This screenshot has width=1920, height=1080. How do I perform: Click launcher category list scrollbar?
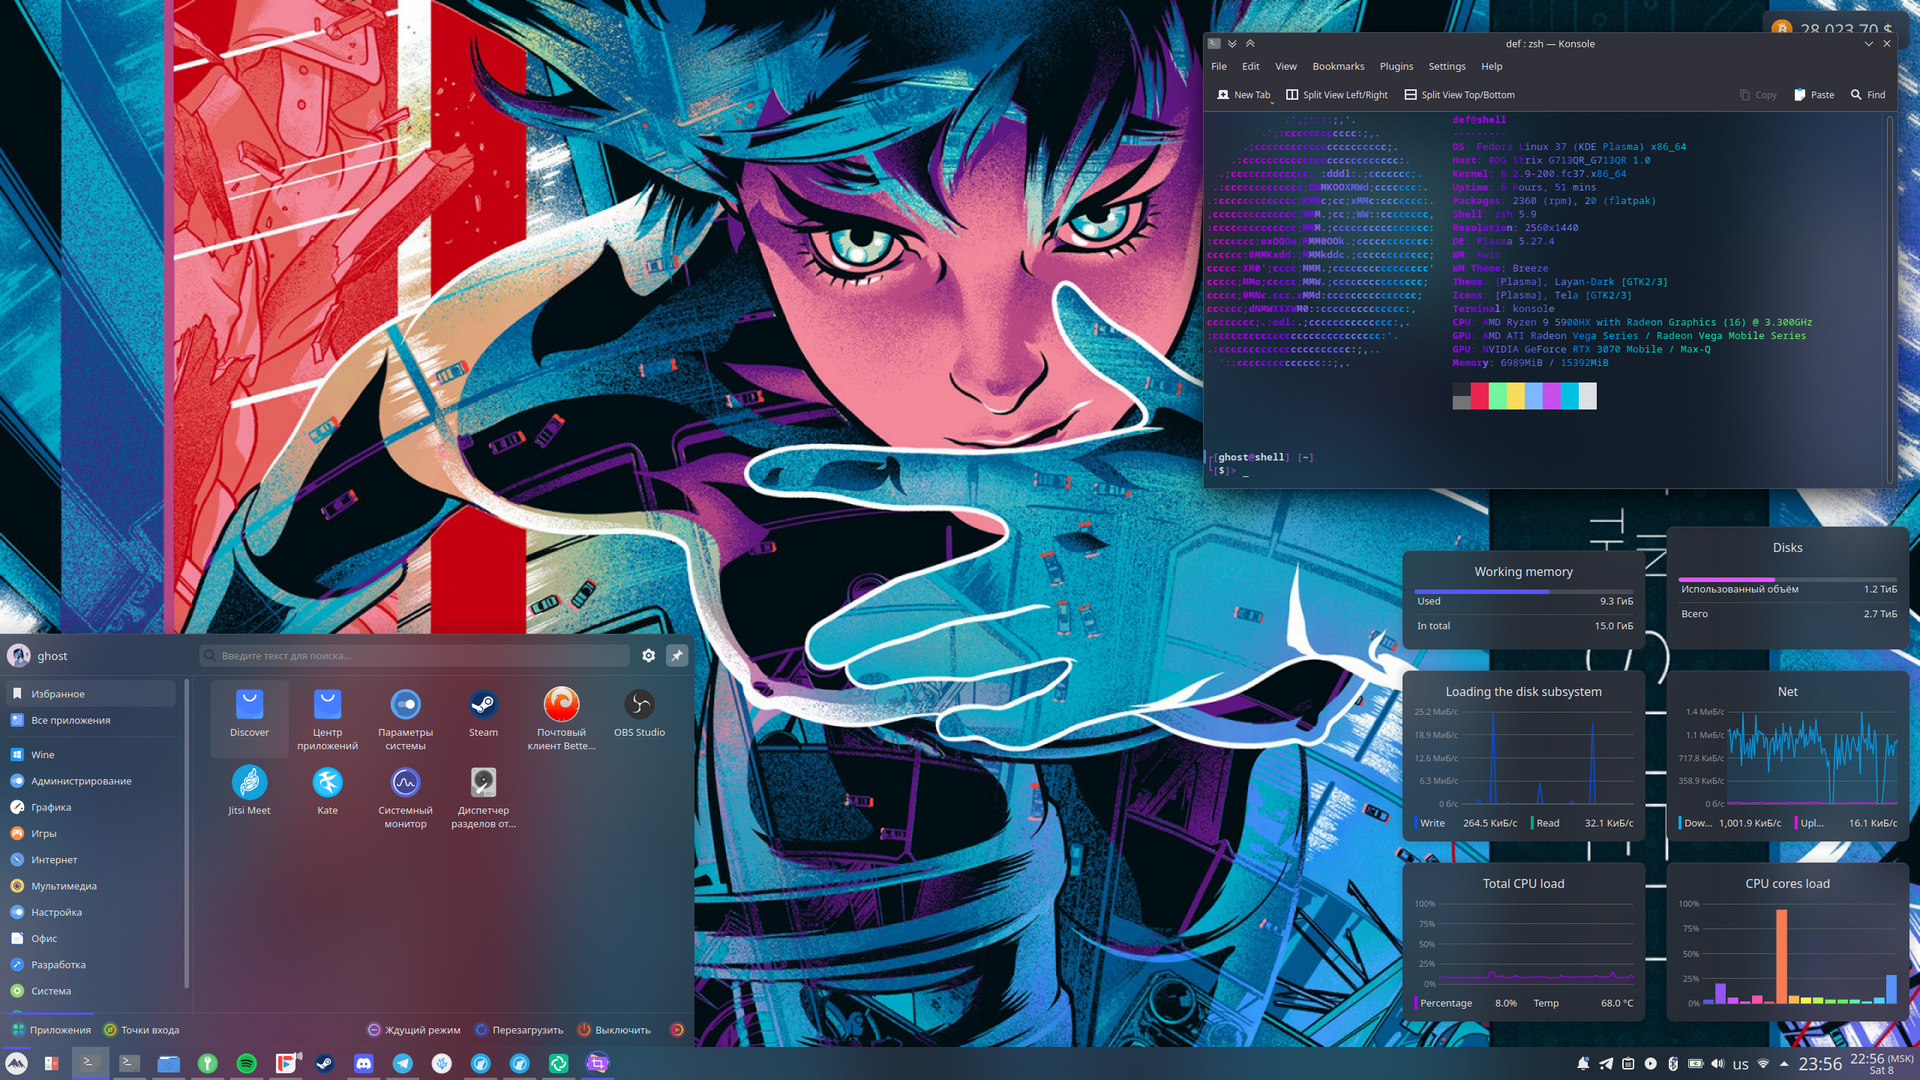(x=186, y=833)
